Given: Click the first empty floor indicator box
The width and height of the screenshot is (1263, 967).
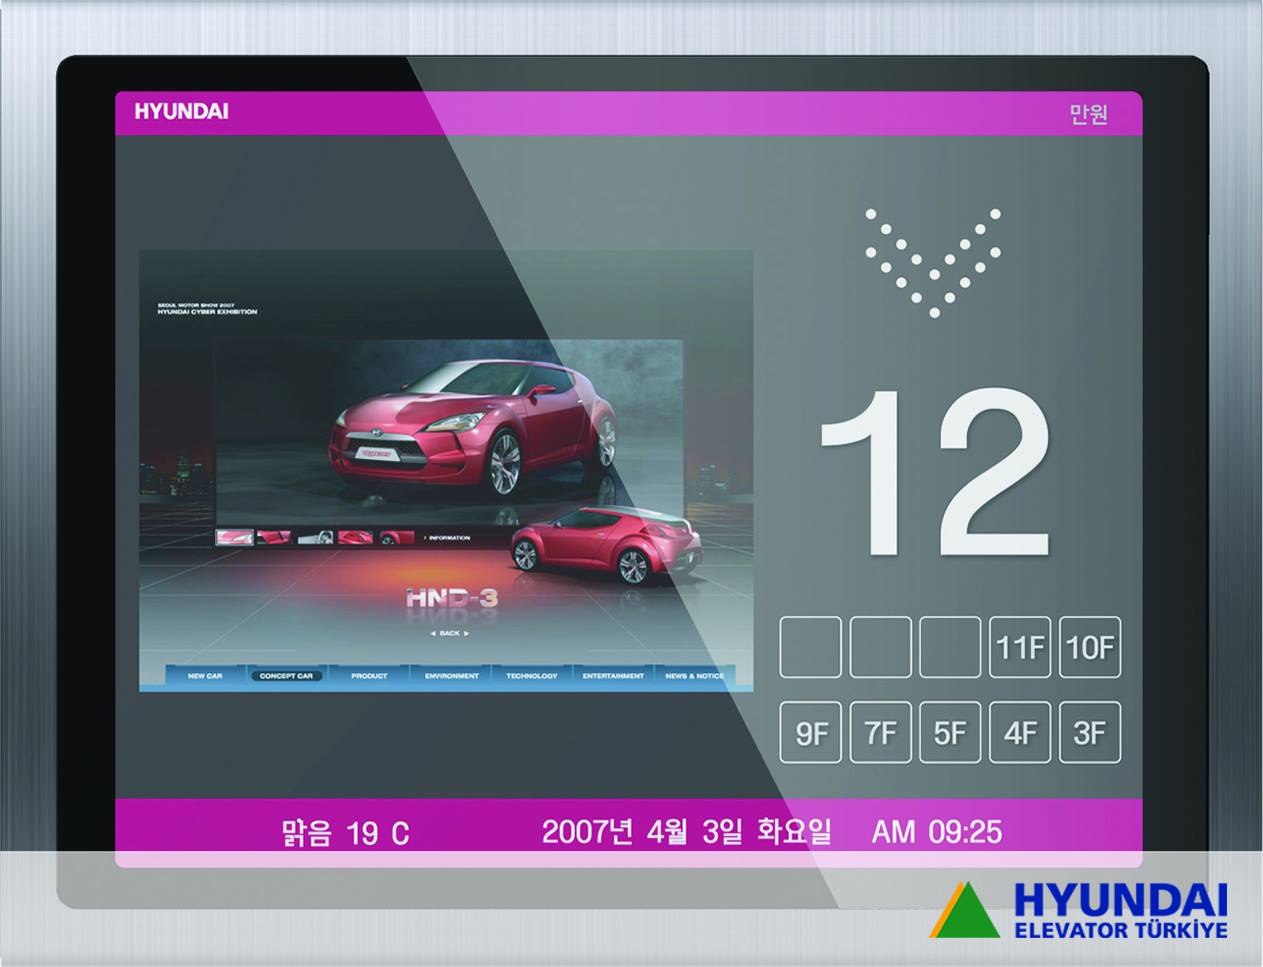Looking at the screenshot, I should click(810, 647).
